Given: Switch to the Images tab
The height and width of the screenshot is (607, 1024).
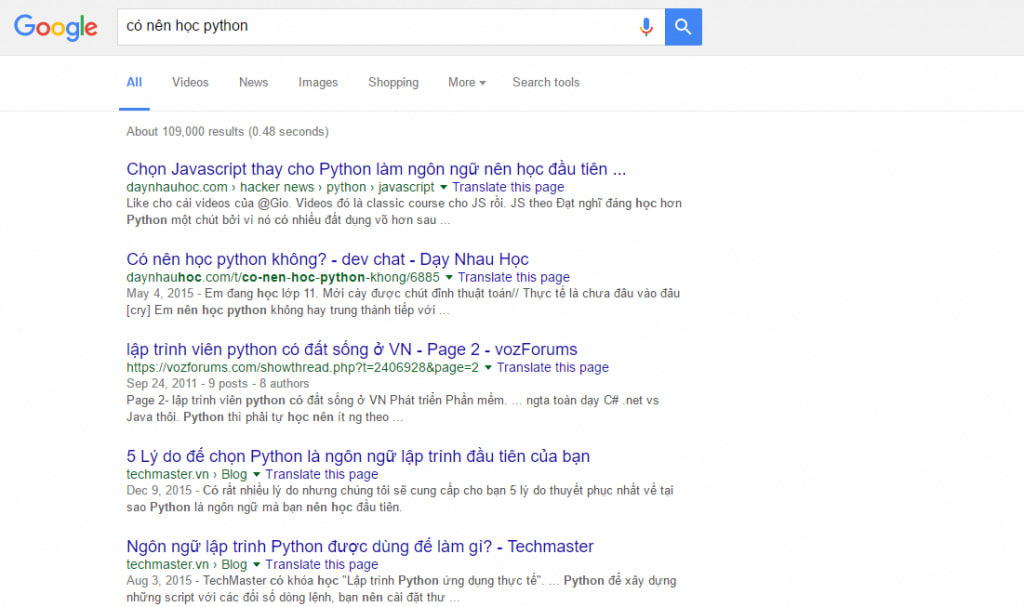Looking at the screenshot, I should pyautogui.click(x=318, y=82).
